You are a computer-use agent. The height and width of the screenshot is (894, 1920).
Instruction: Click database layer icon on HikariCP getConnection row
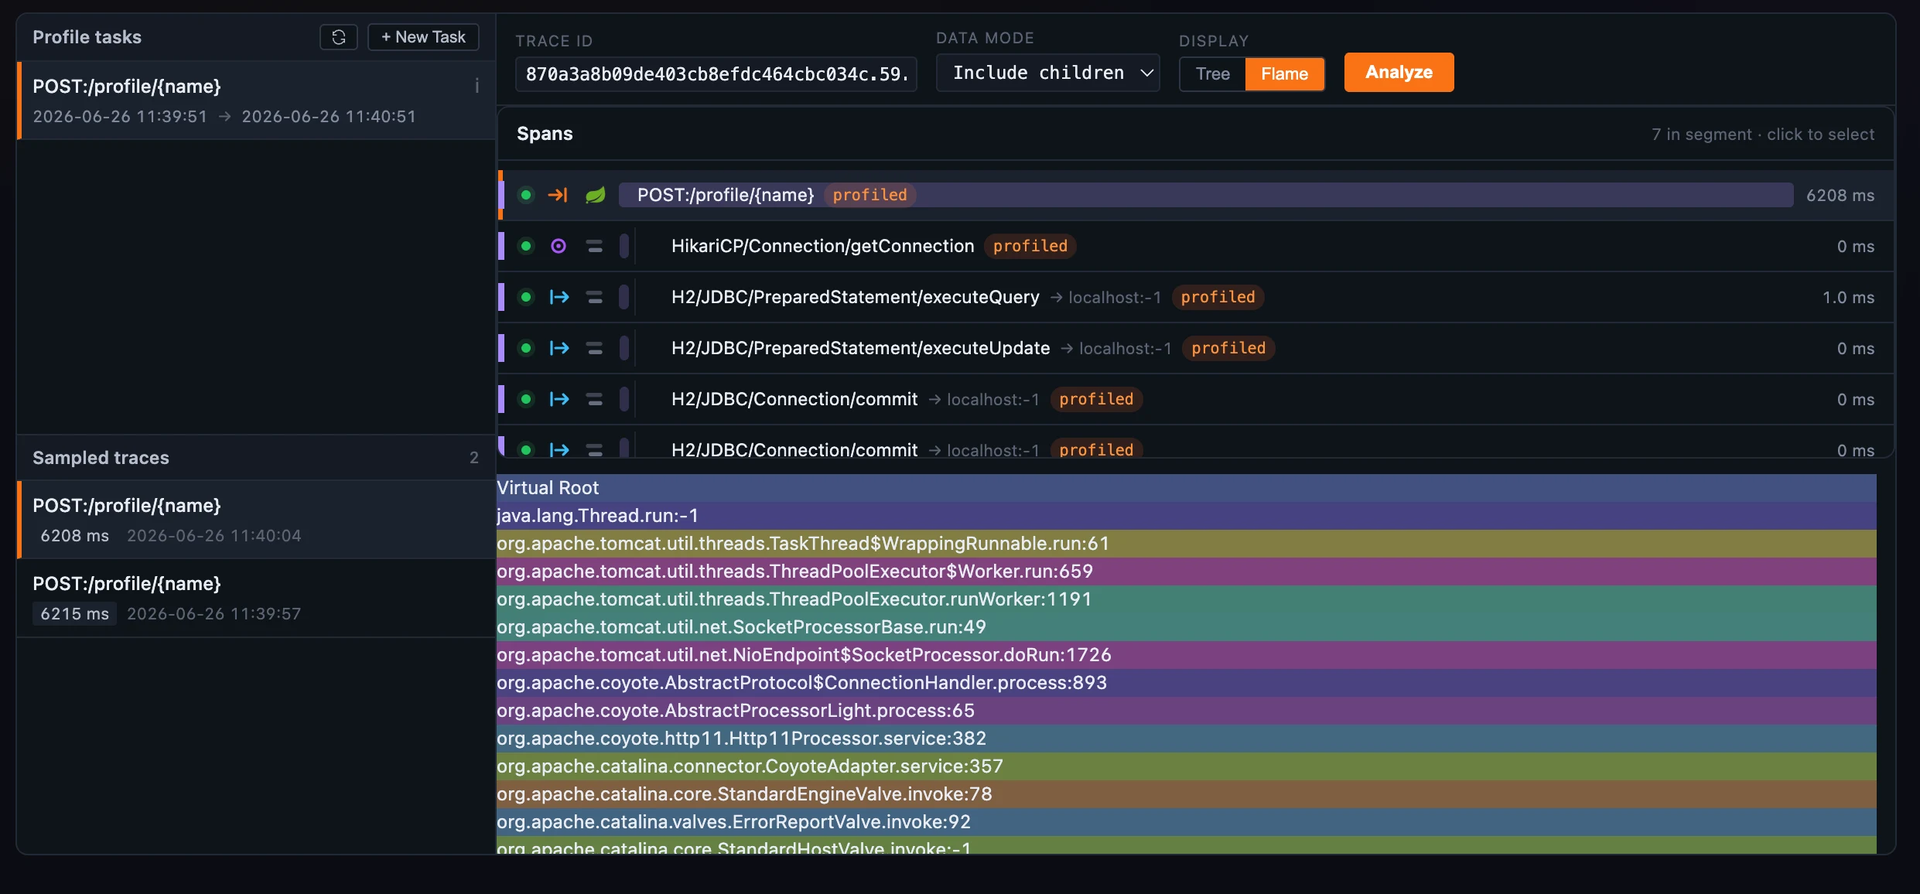tap(594, 246)
